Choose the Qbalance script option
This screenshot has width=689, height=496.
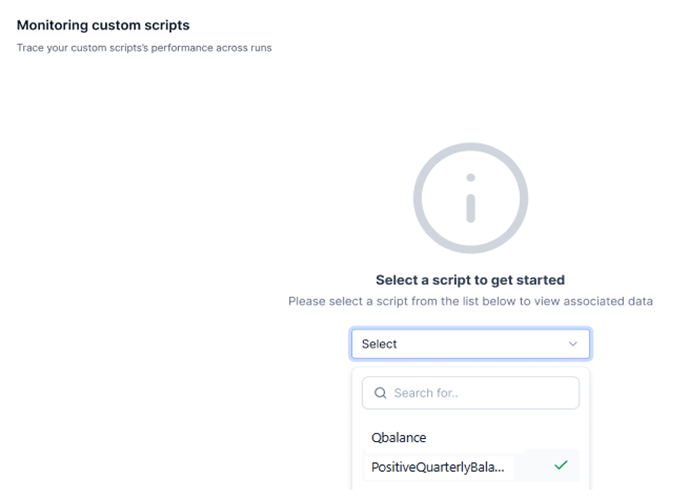[x=399, y=437]
